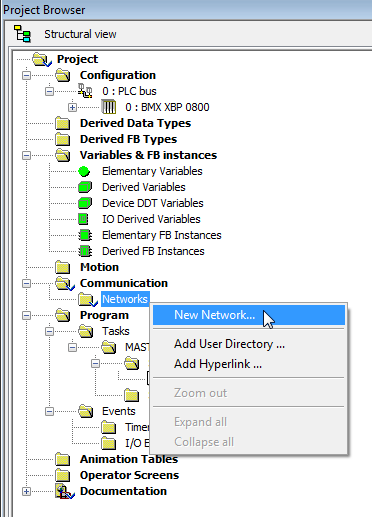Select Elementary FB Instances label

click(162, 235)
